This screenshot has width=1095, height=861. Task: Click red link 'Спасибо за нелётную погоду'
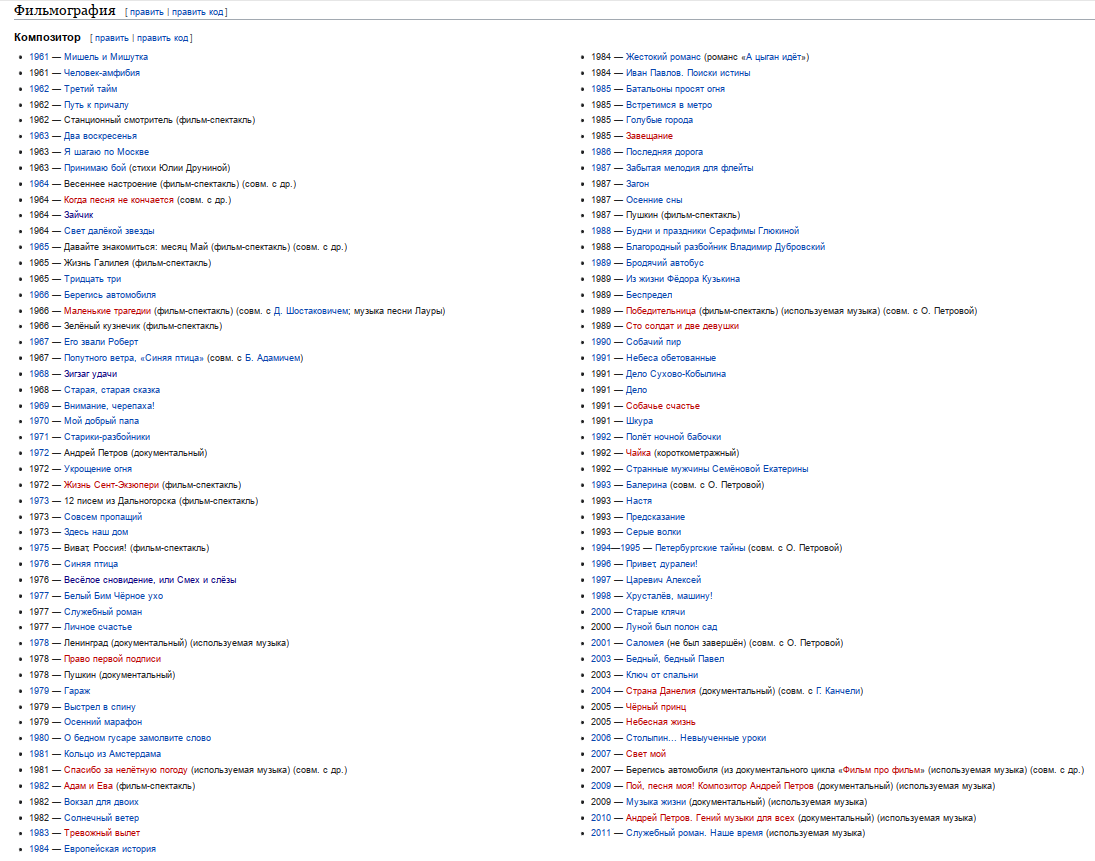tap(126, 770)
